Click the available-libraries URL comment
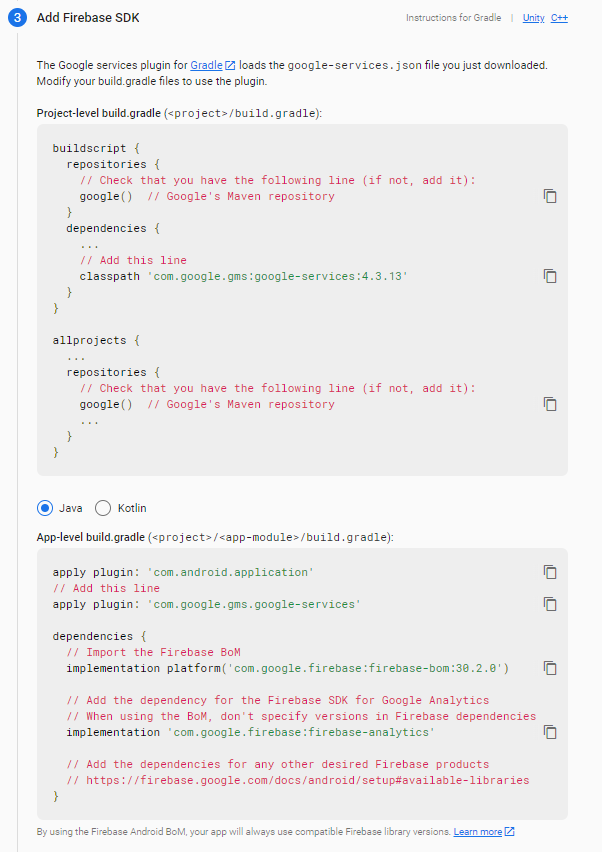 pos(298,780)
